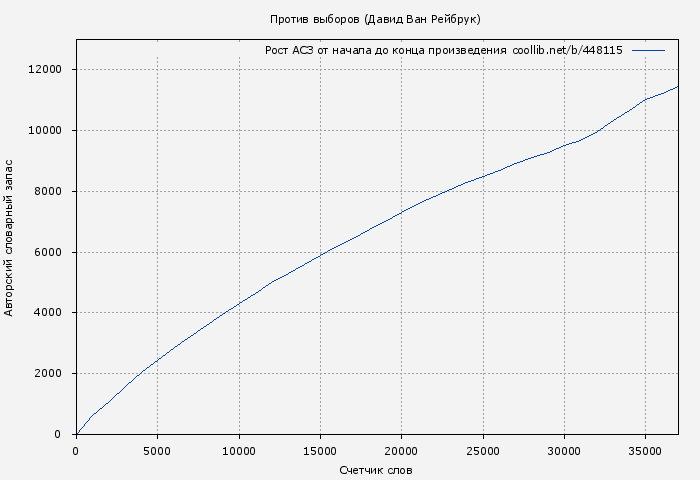Screen dimensions: 700x480
Task: Click the 30000 tick label on x-axis
Action: 563,451
